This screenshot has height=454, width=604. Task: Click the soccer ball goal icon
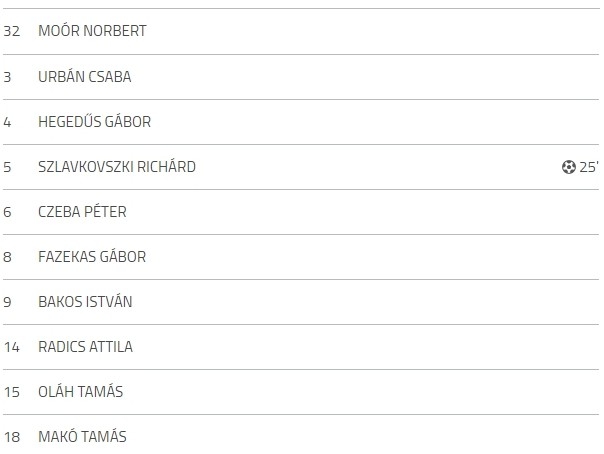click(x=569, y=167)
